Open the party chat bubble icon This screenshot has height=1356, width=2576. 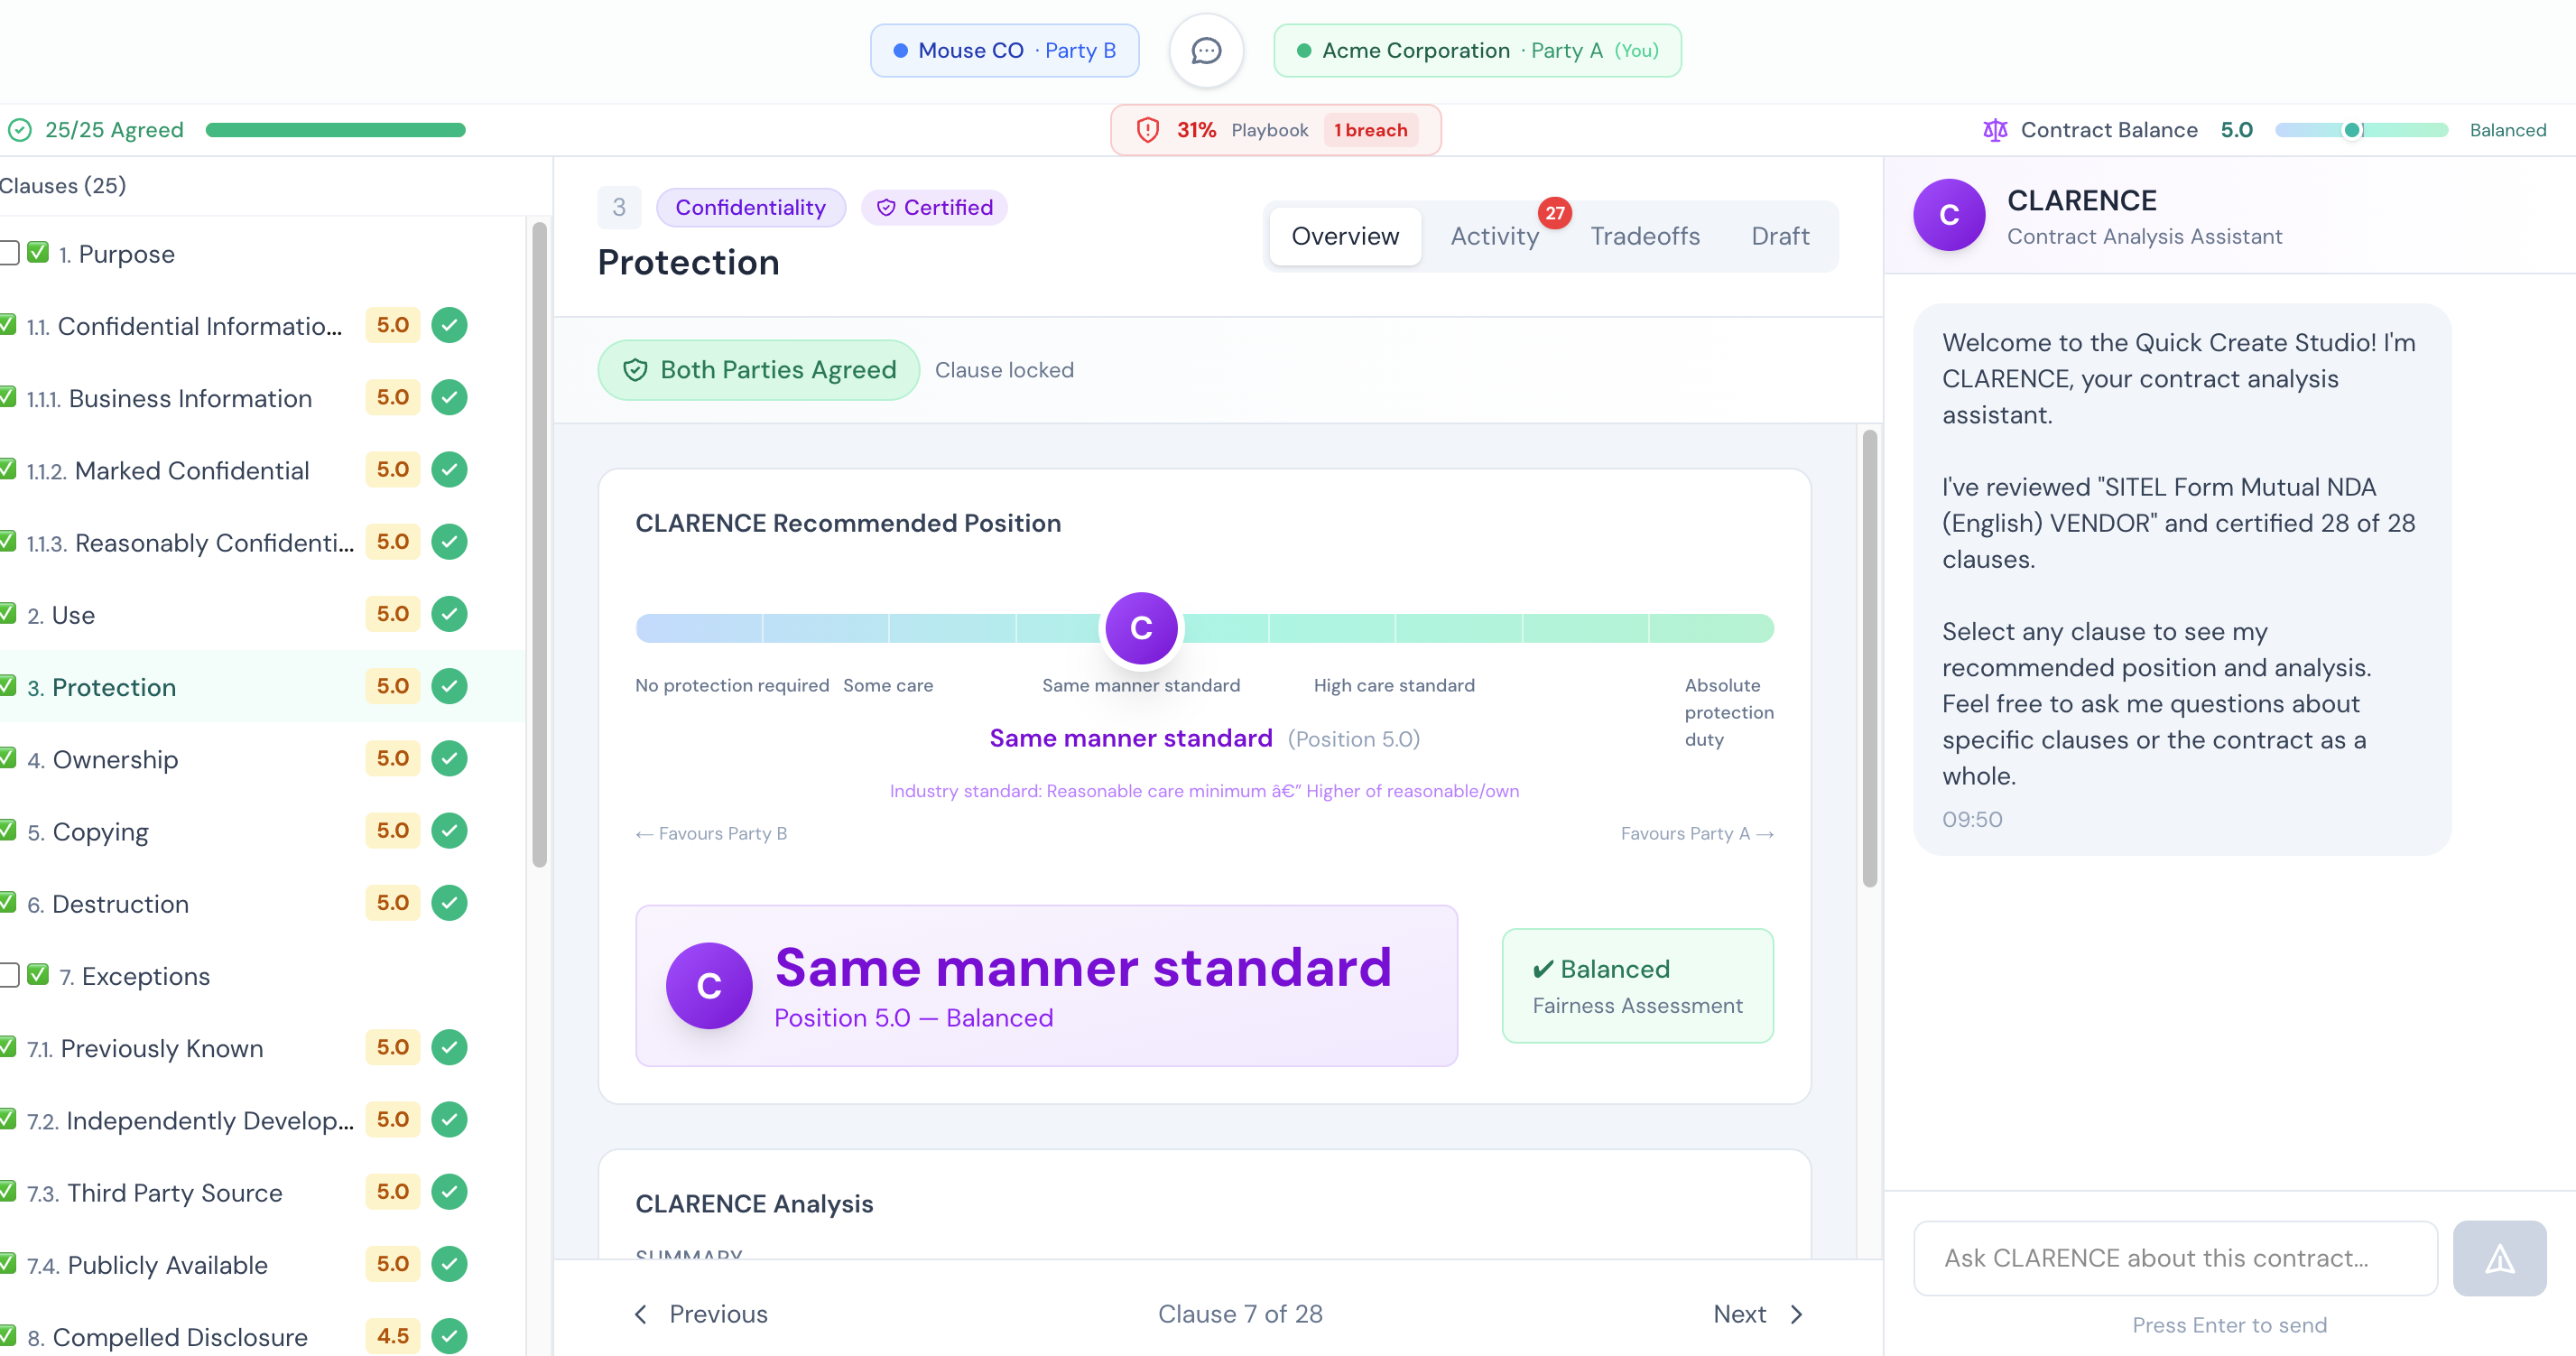click(x=1206, y=50)
